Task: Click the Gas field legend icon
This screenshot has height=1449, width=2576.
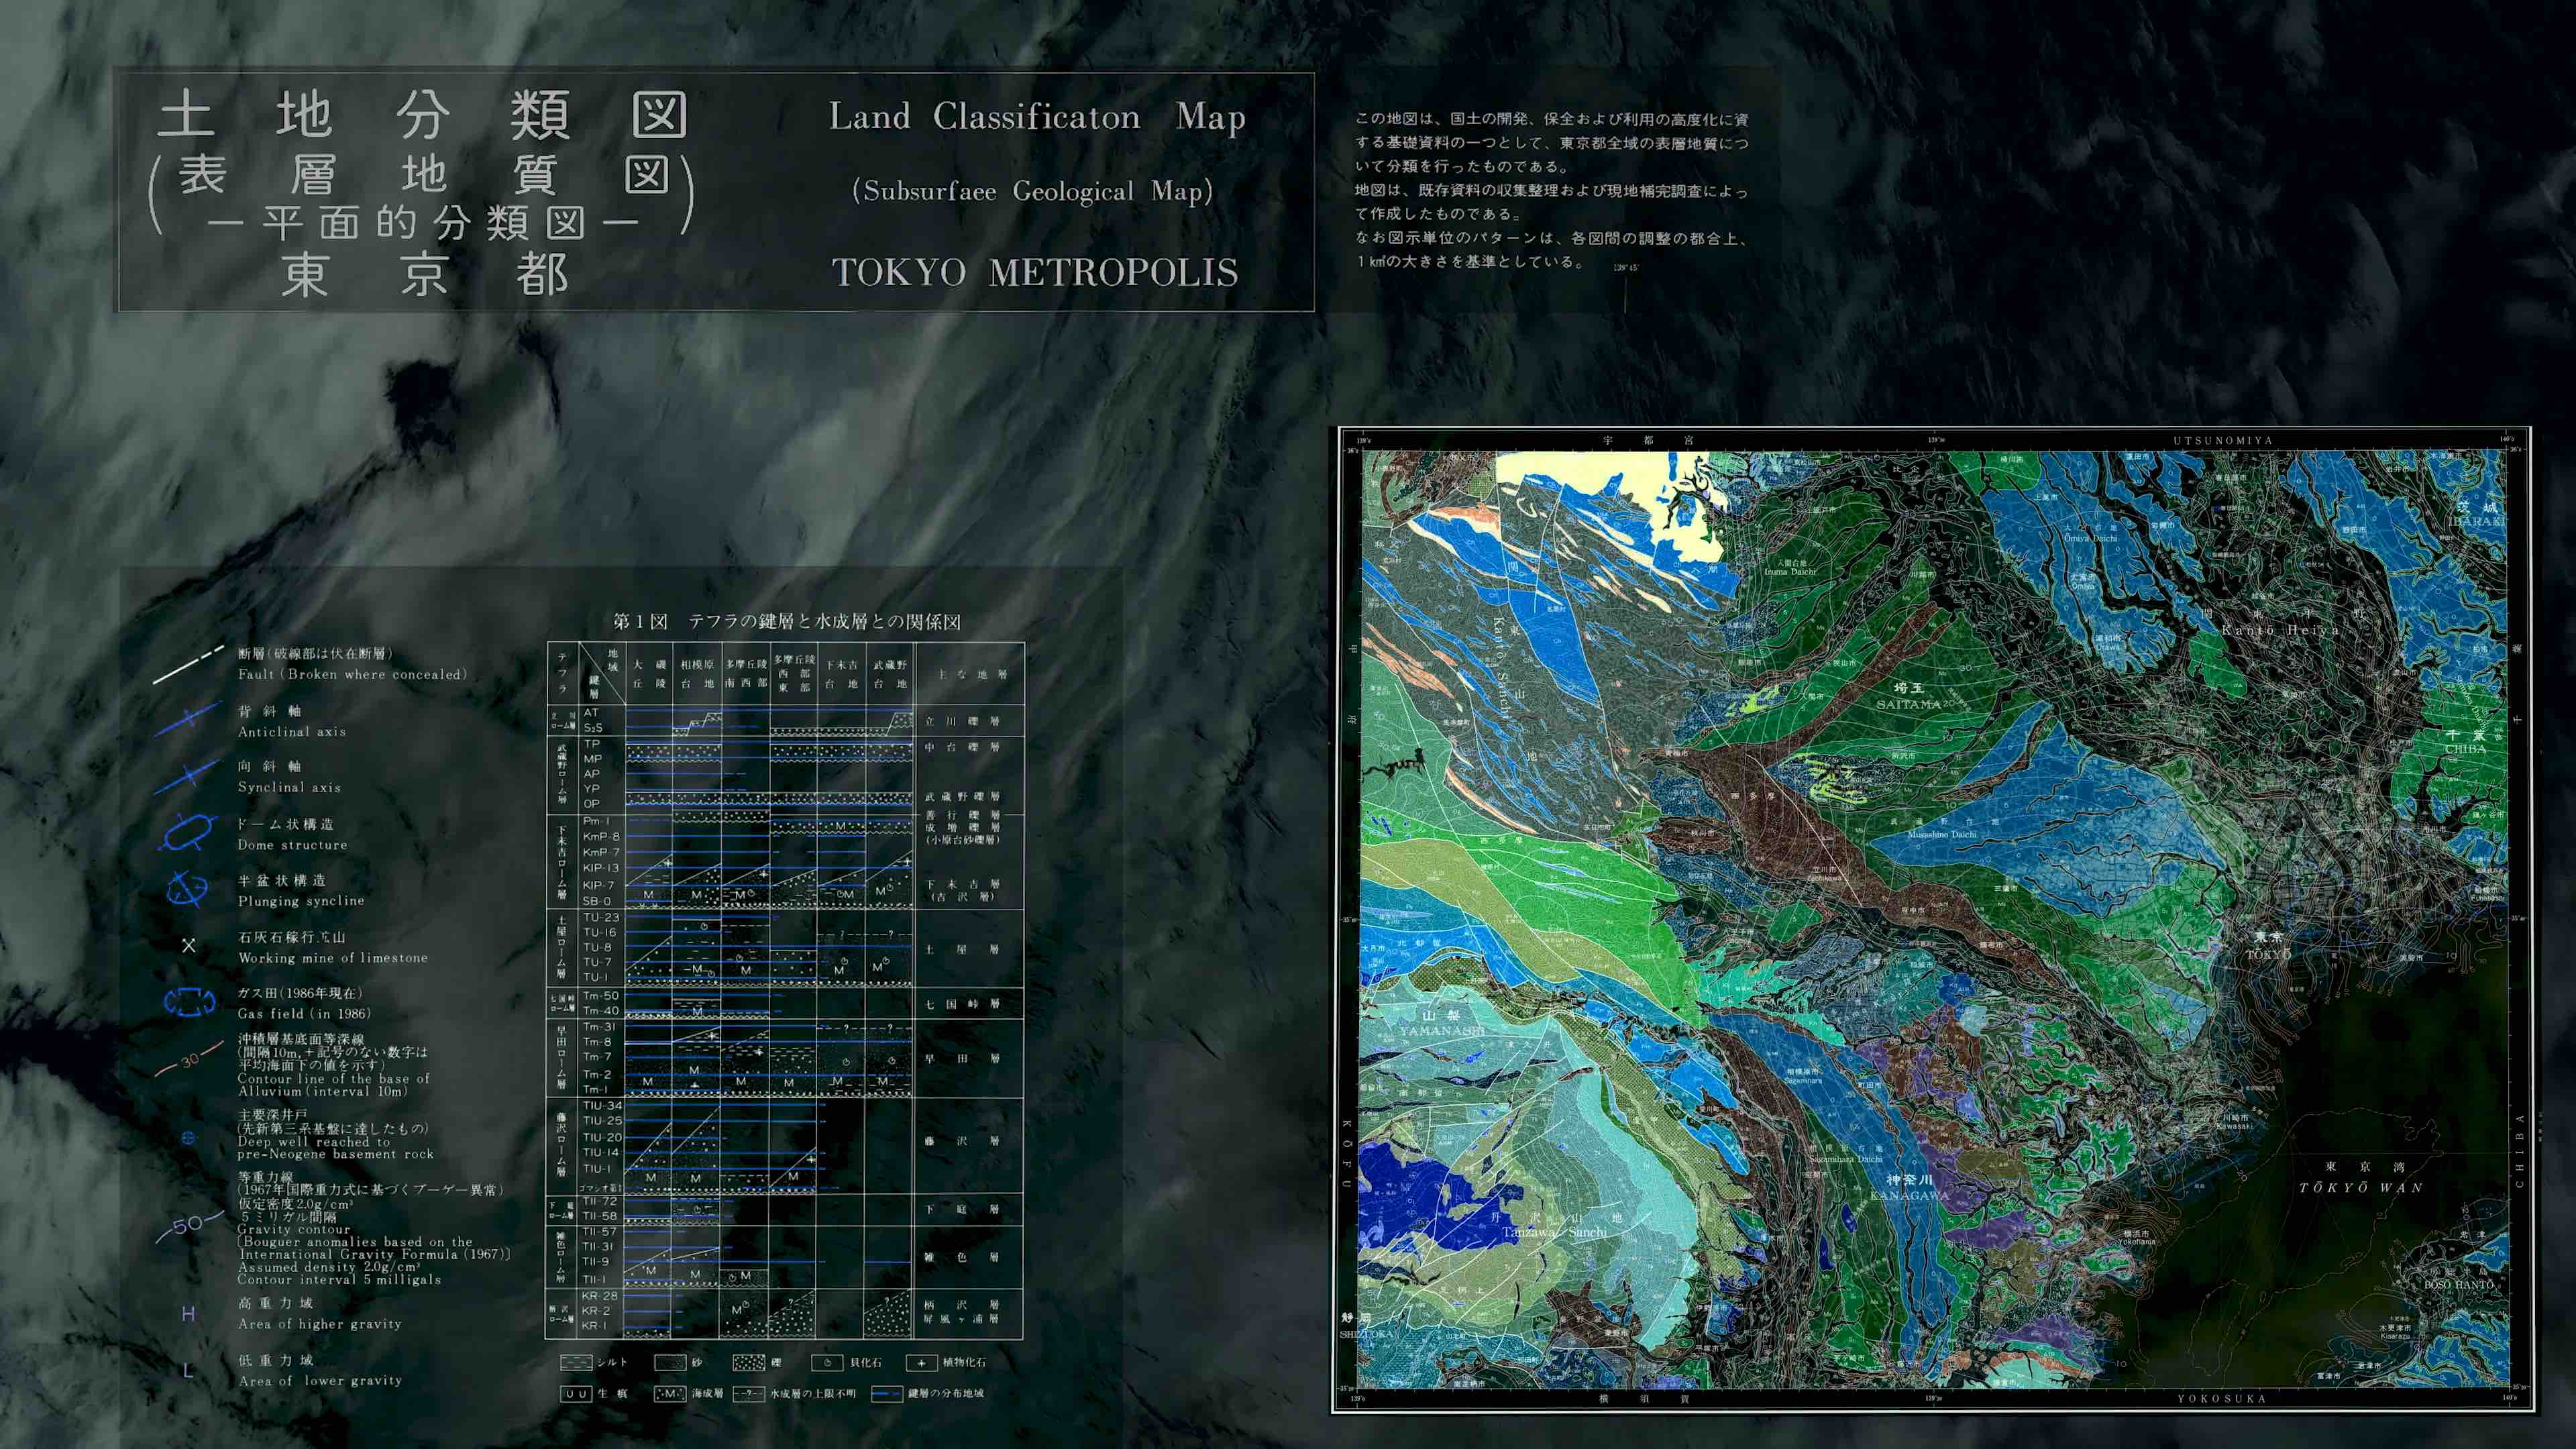Action: click(x=189, y=1001)
